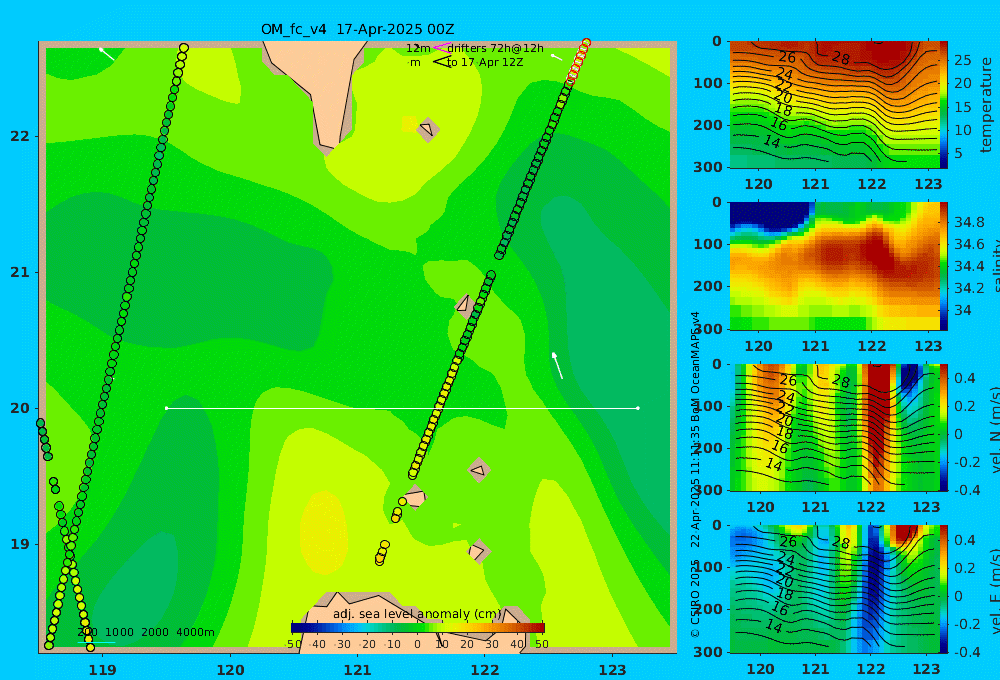Click the '4000m' depth scale label
The width and height of the screenshot is (1000, 680).
point(195,632)
